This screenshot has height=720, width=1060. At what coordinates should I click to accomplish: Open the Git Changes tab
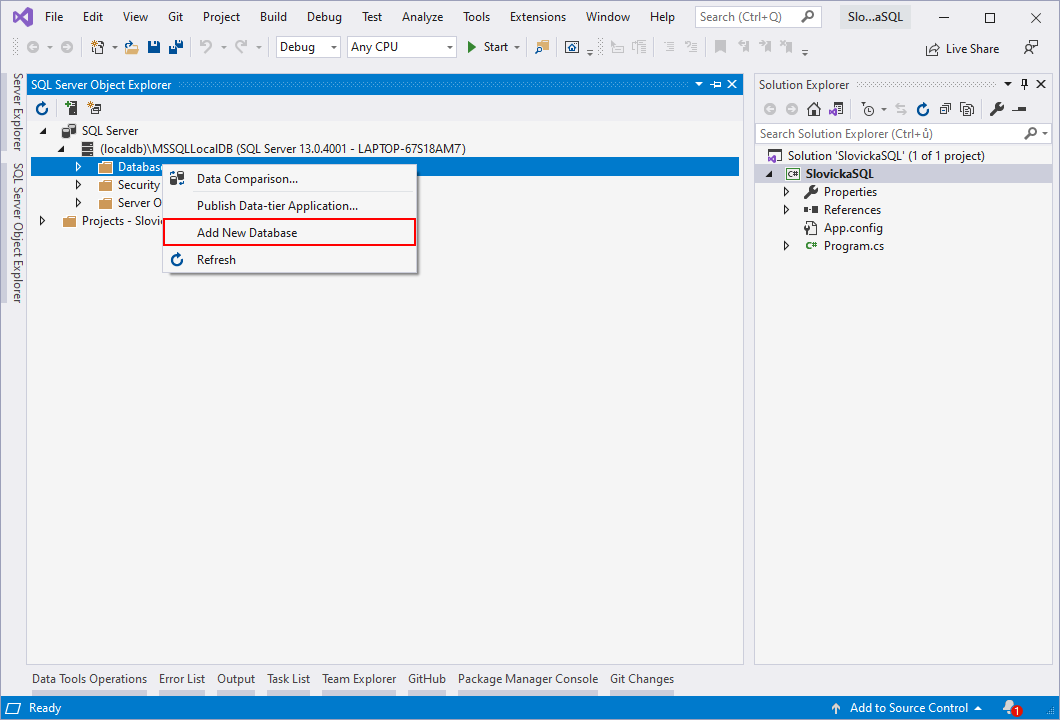pyautogui.click(x=642, y=679)
